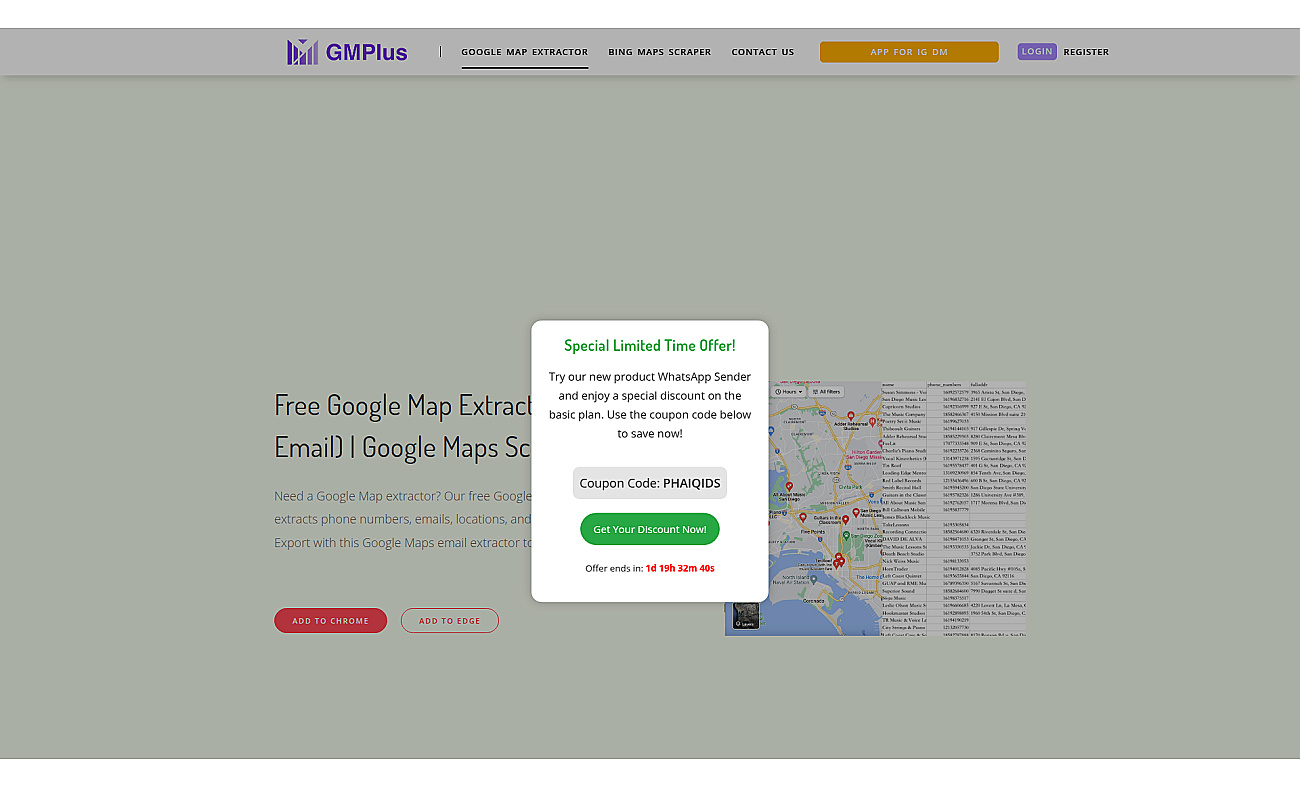Select the coupon code PHAIQIDS box
Viewport: 1300px width, 788px height.
(x=650, y=483)
